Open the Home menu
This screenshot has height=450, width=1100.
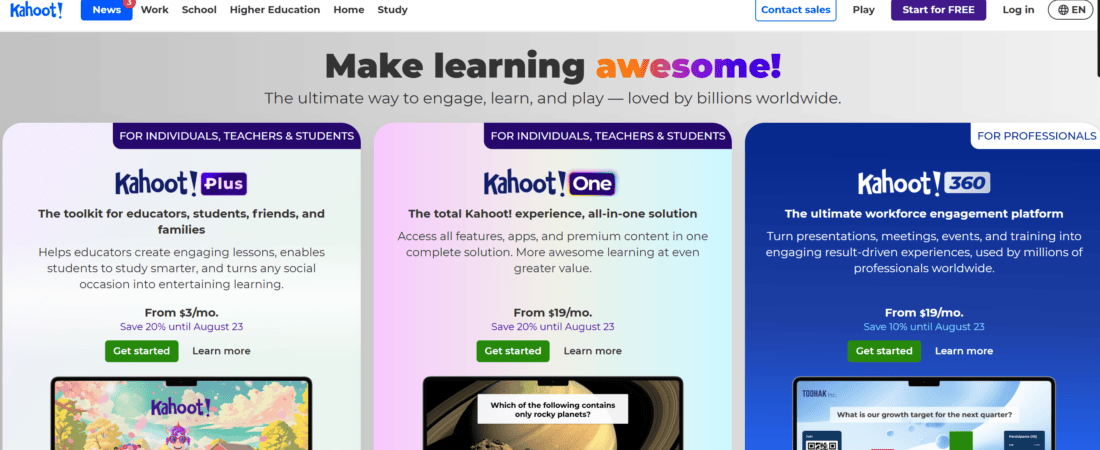point(349,10)
